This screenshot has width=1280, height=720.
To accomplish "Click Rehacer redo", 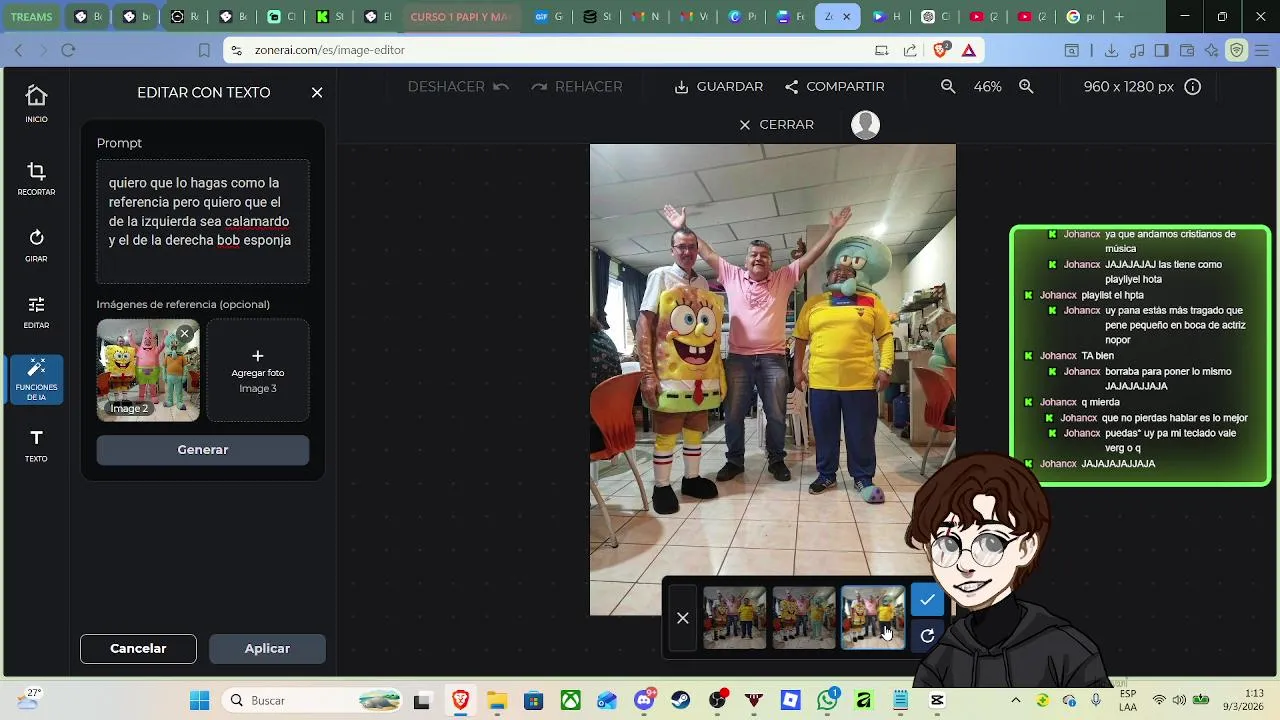I will click(577, 87).
